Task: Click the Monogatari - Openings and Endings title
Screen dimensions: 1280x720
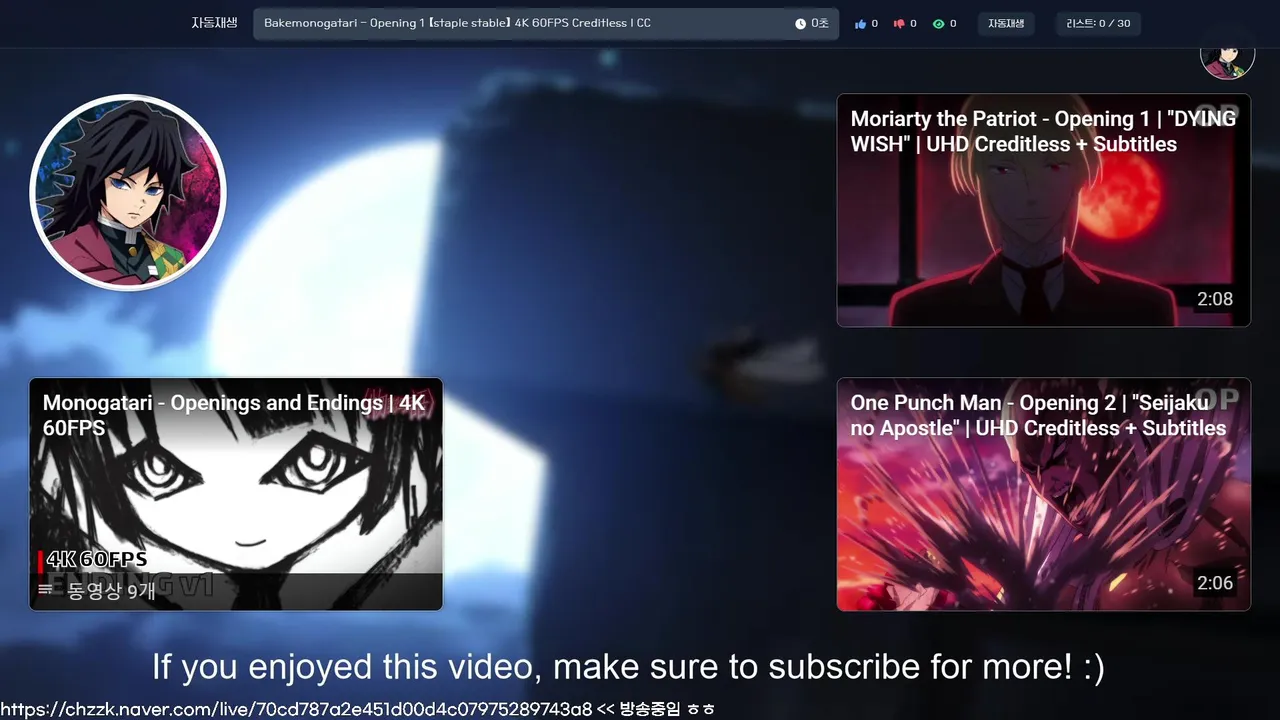Action: click(x=234, y=415)
